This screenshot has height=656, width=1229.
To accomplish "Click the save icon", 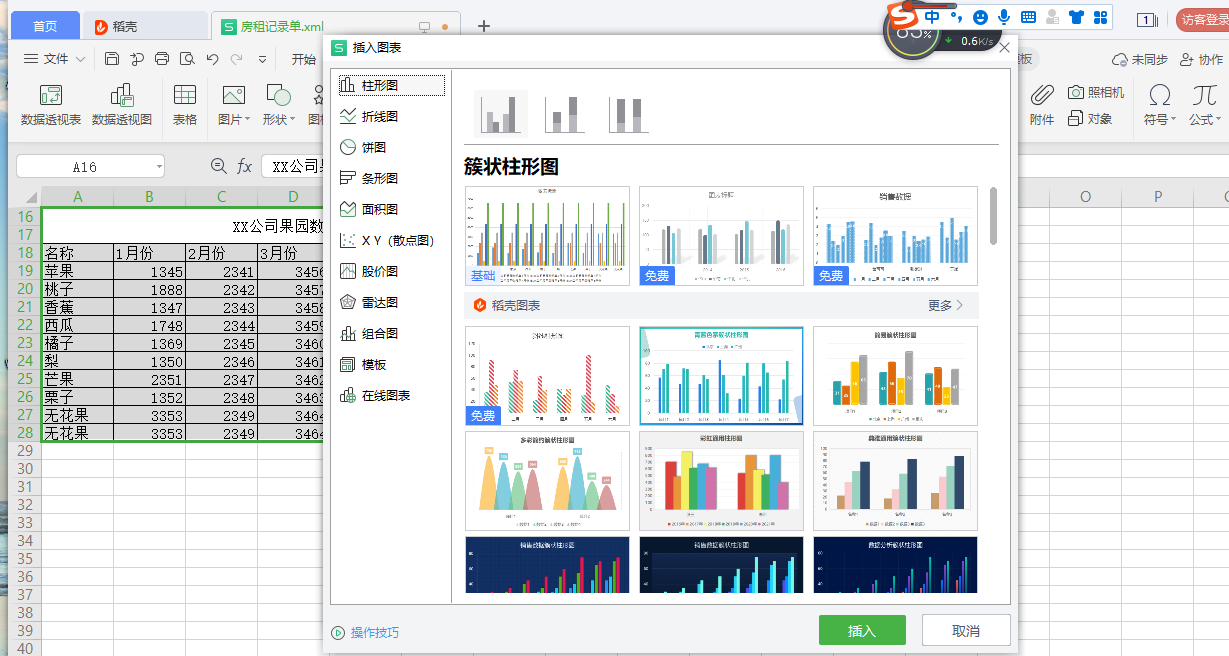I will click(x=112, y=59).
